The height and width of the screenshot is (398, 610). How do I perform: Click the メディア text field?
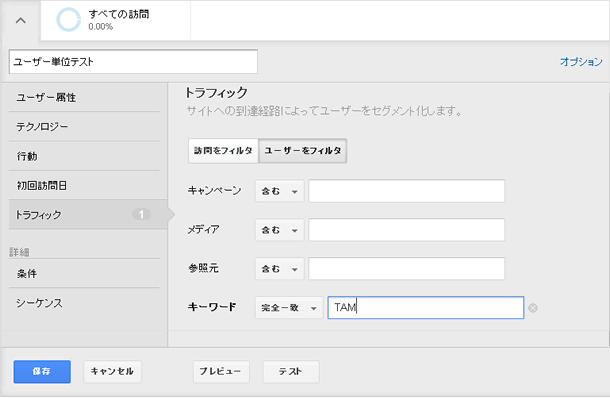coord(407,230)
